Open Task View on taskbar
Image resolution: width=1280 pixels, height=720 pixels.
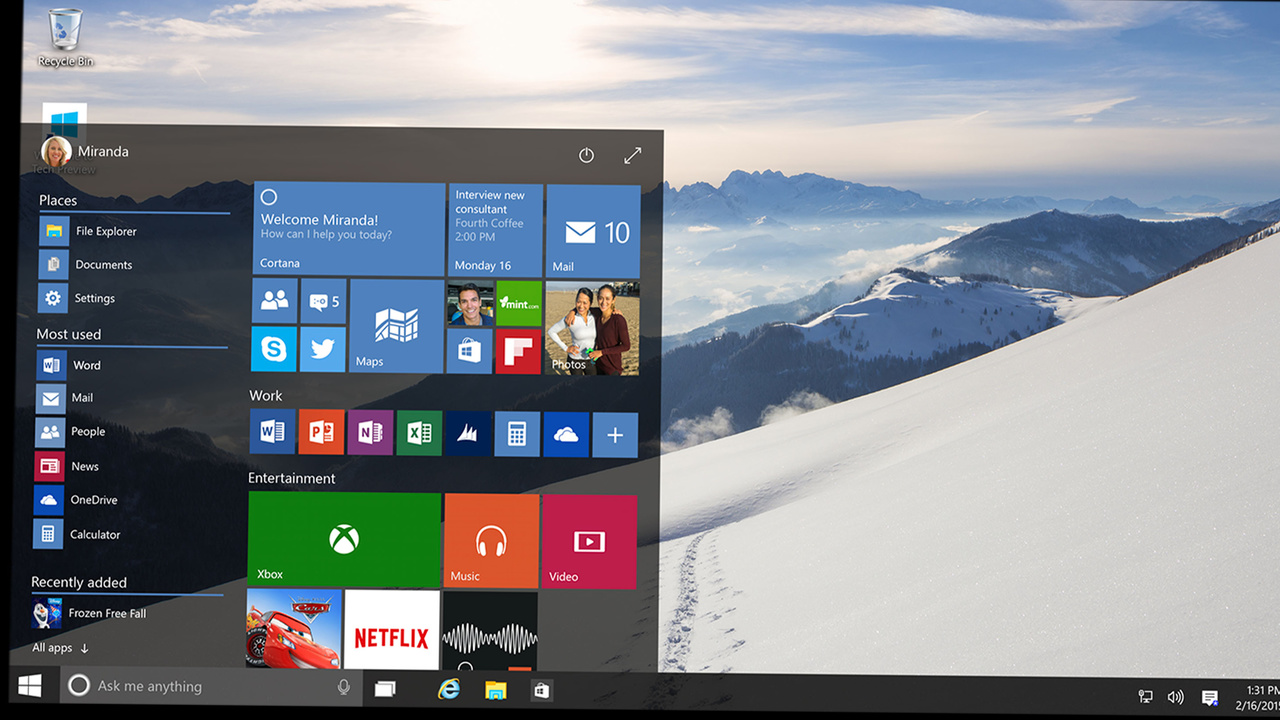385,689
